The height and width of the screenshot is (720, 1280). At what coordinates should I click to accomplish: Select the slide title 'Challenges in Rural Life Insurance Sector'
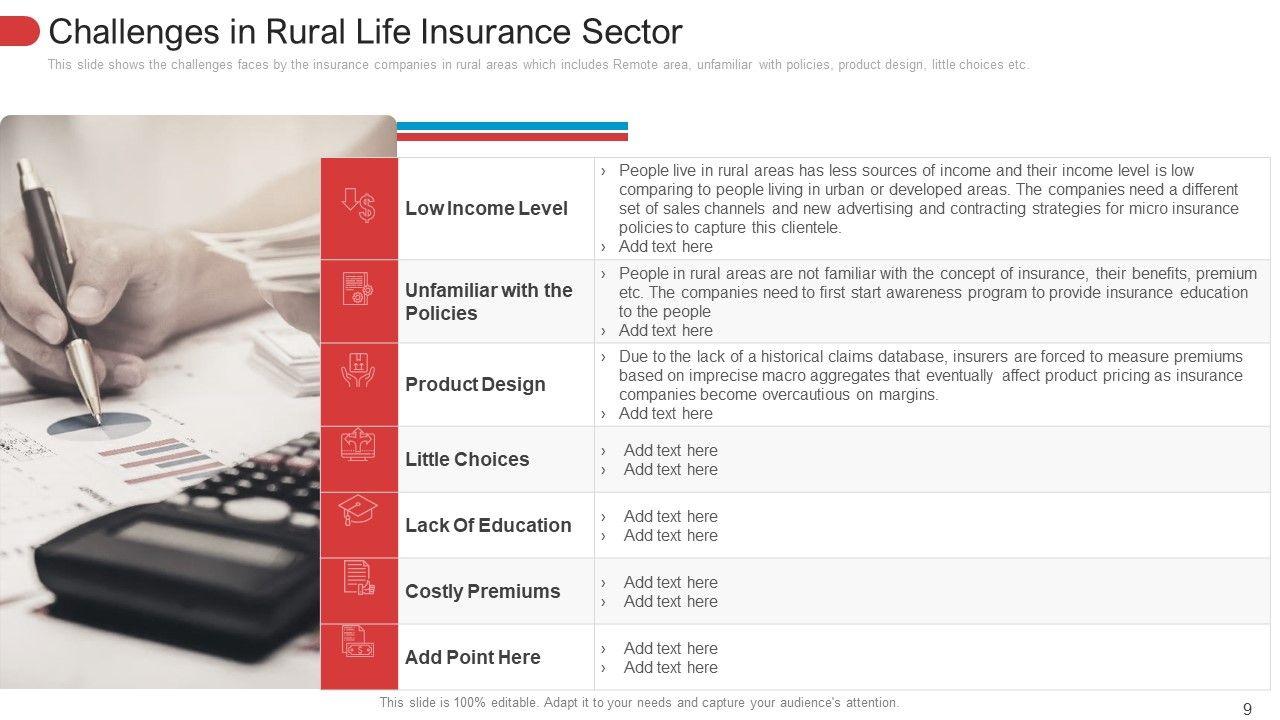pyautogui.click(x=365, y=32)
